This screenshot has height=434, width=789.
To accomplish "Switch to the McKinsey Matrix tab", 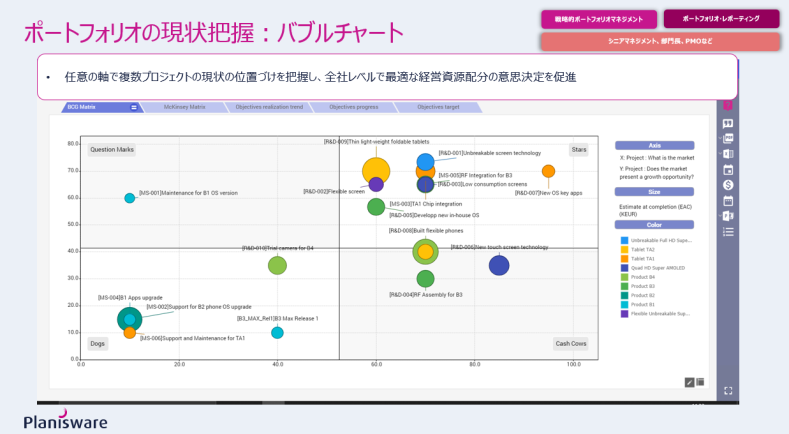I will [184, 107].
